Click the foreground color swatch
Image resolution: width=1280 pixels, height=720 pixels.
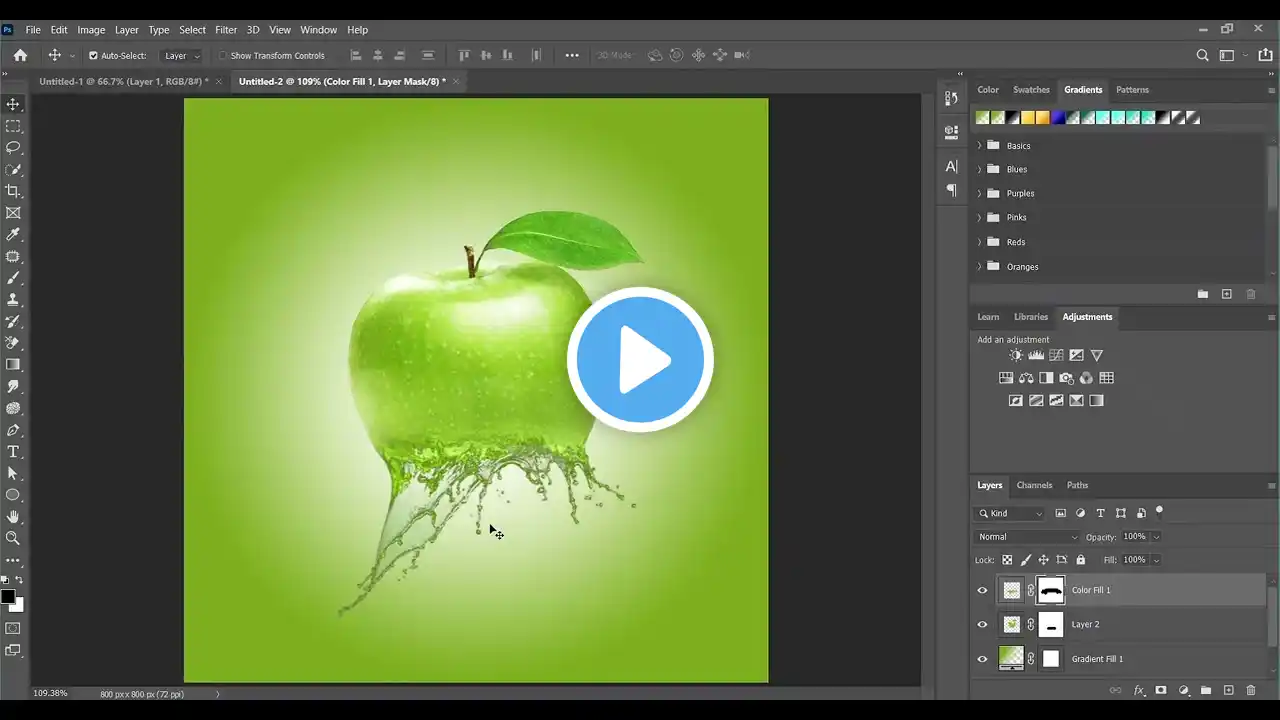pyautogui.click(x=8, y=597)
